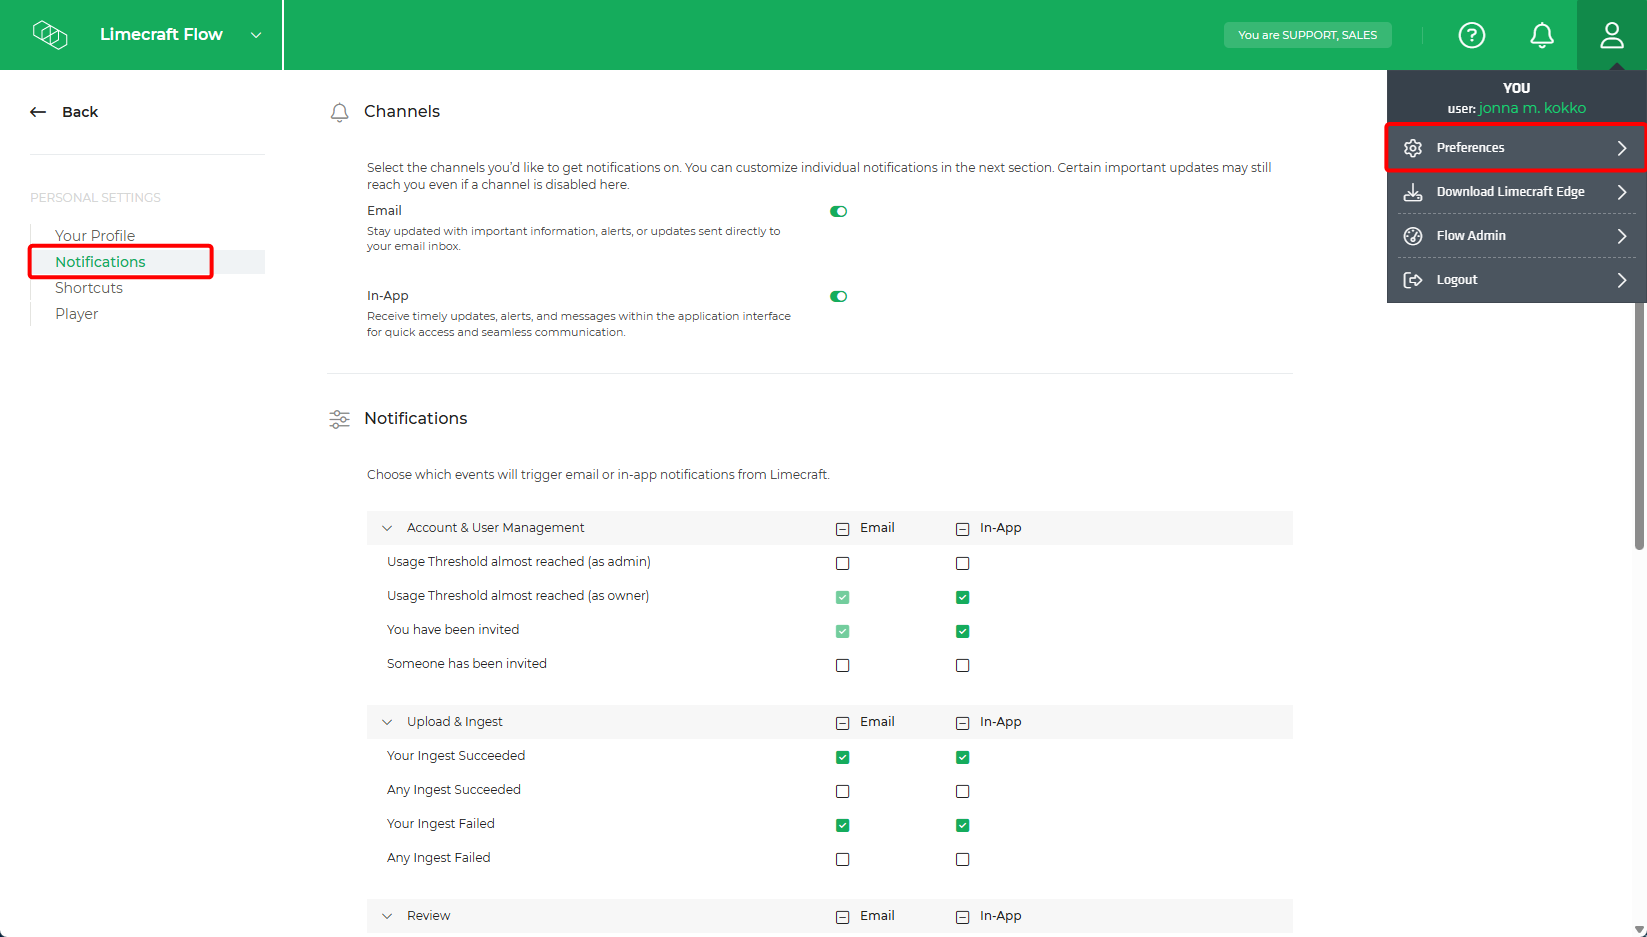This screenshot has height=937, width=1647.
Task: Click the Logout icon in the menu
Action: coord(1413,279)
